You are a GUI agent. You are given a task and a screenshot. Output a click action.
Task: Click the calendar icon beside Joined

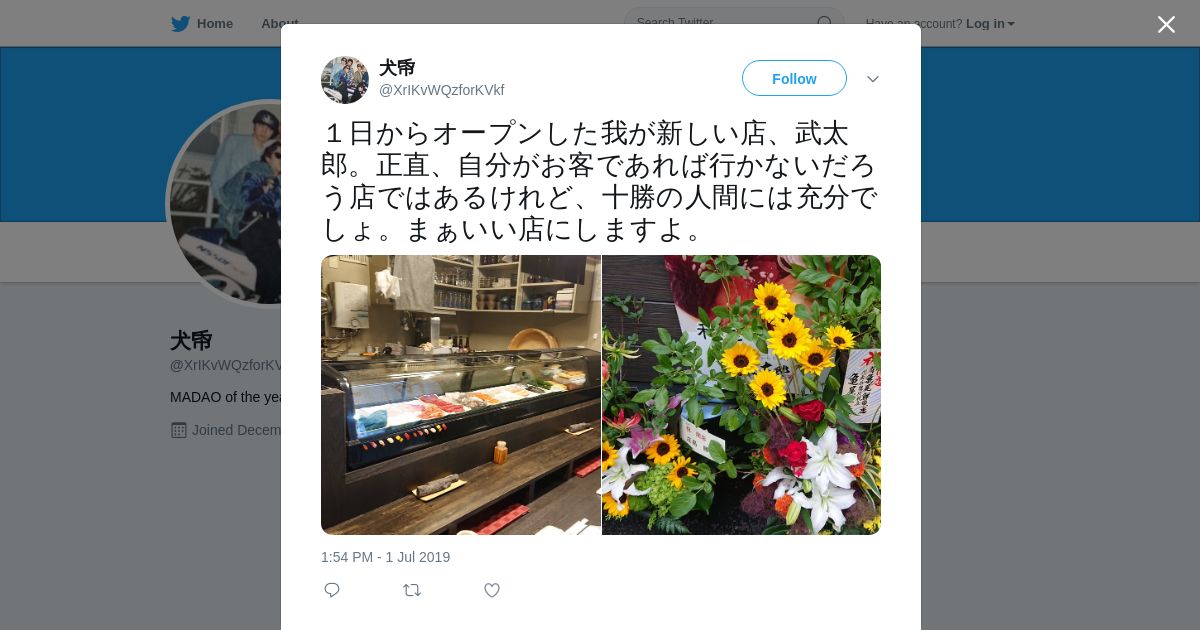(179, 430)
